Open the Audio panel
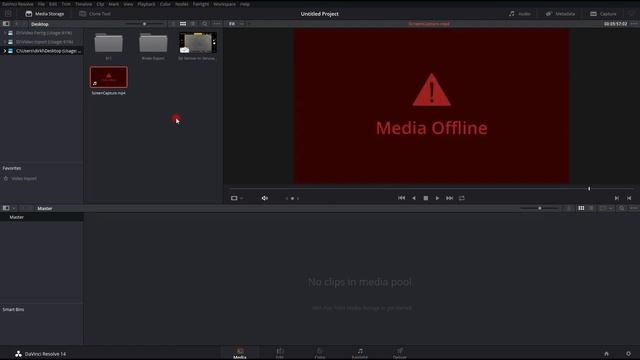The height and width of the screenshot is (360, 640). [x=520, y=14]
